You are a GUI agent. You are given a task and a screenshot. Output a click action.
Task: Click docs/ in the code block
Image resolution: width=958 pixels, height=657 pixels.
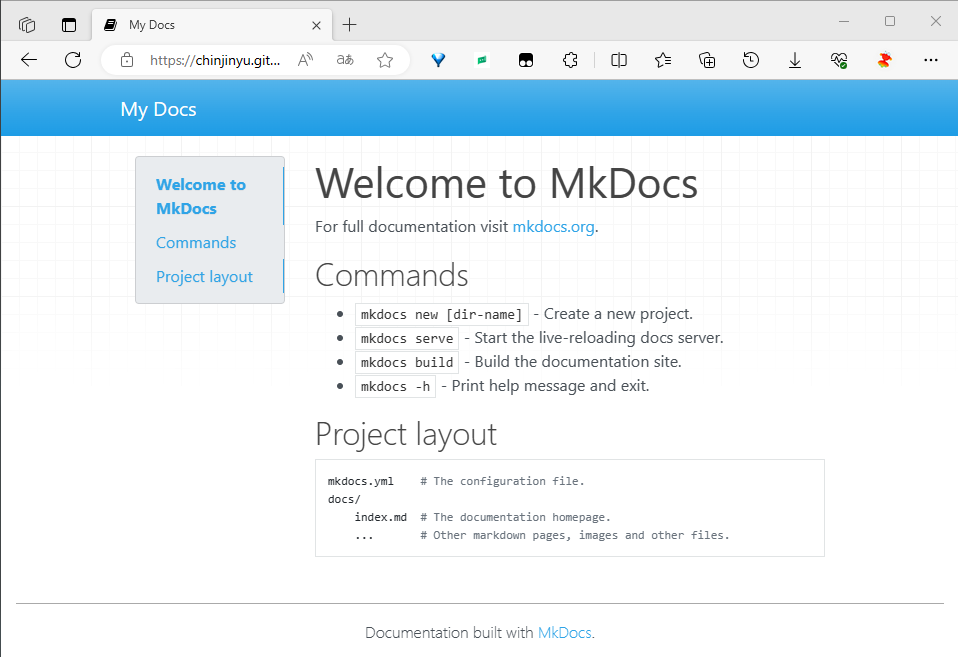pyautogui.click(x=344, y=499)
